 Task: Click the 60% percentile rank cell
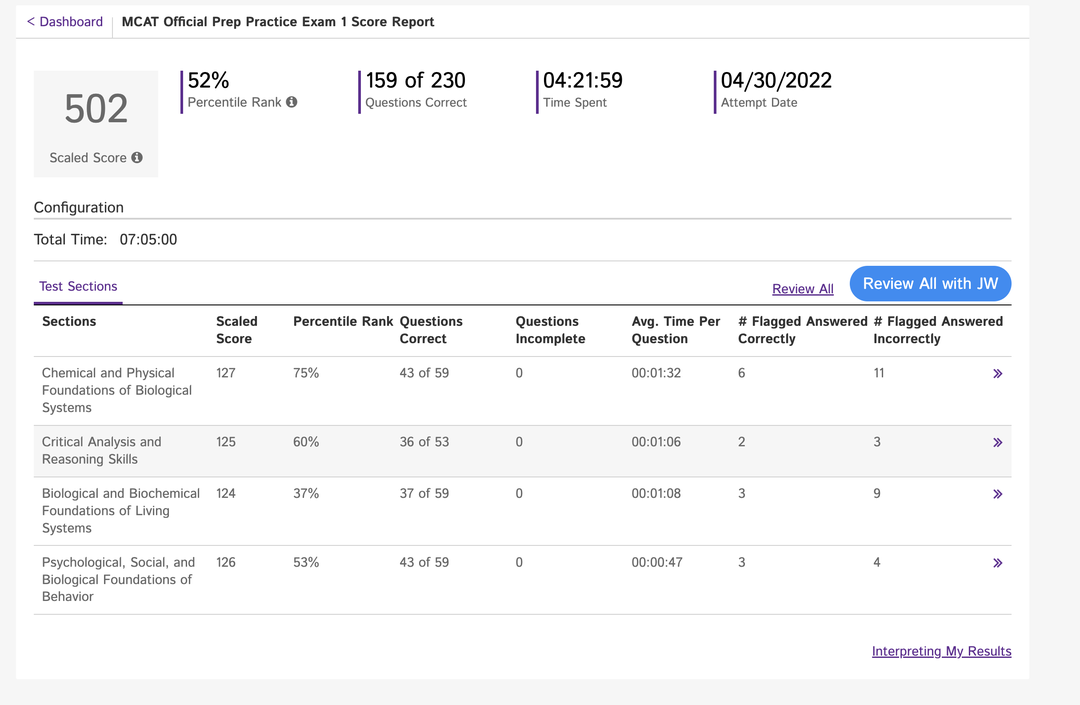tap(306, 442)
